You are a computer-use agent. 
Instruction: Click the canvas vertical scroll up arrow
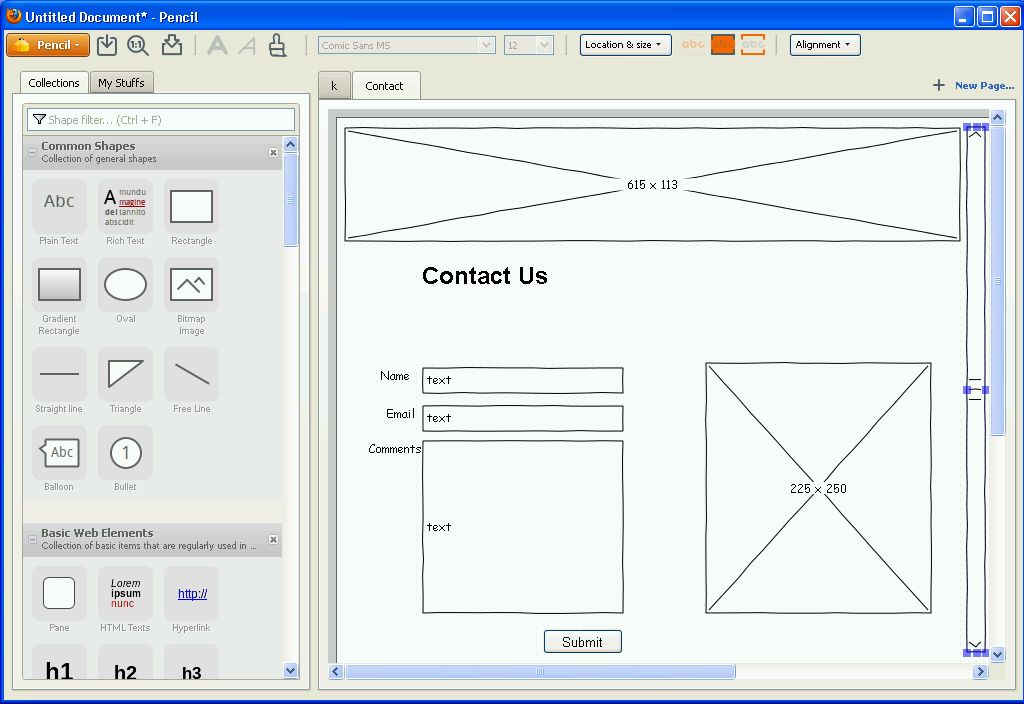click(997, 118)
